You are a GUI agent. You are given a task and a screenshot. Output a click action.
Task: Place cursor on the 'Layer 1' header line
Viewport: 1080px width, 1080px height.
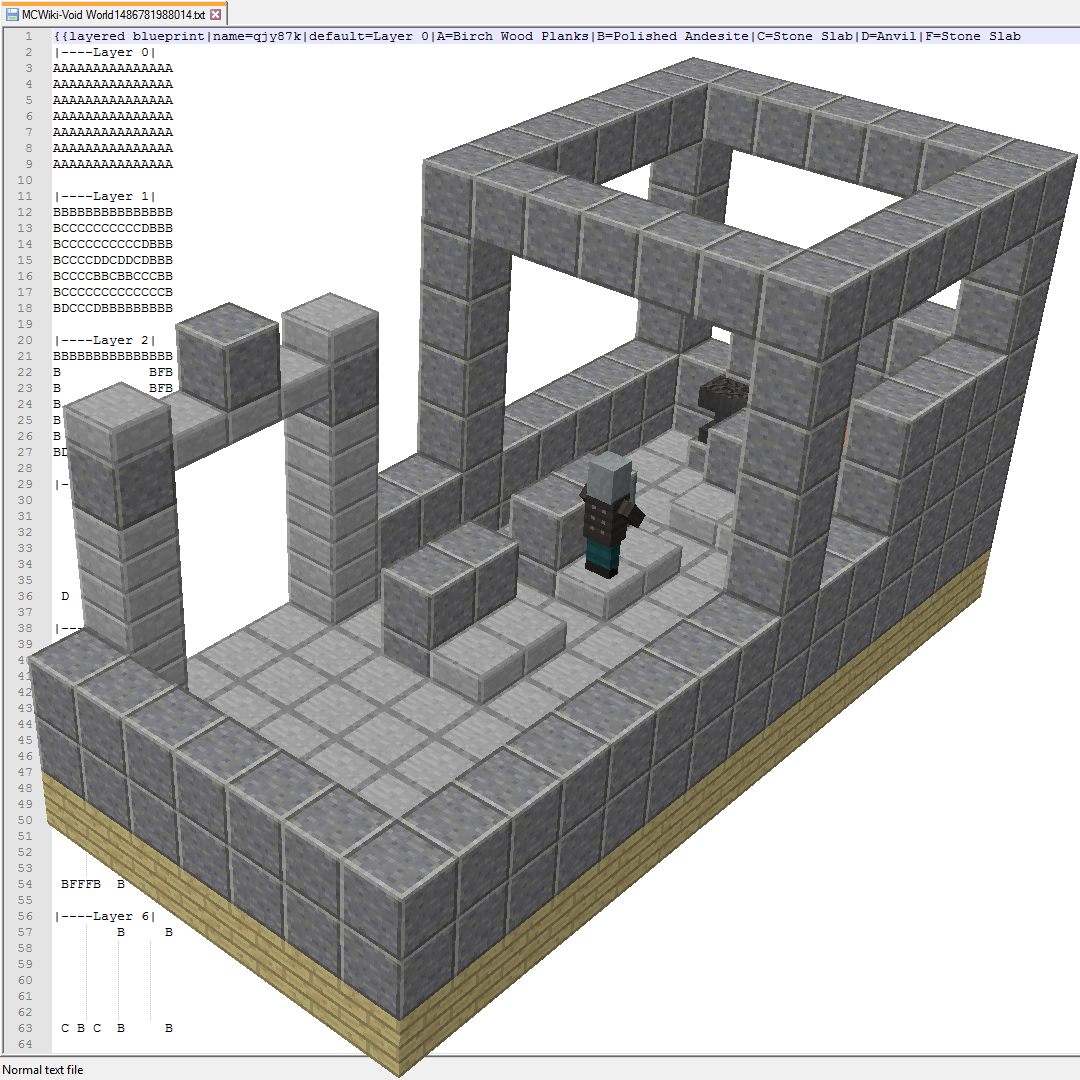coord(105,196)
